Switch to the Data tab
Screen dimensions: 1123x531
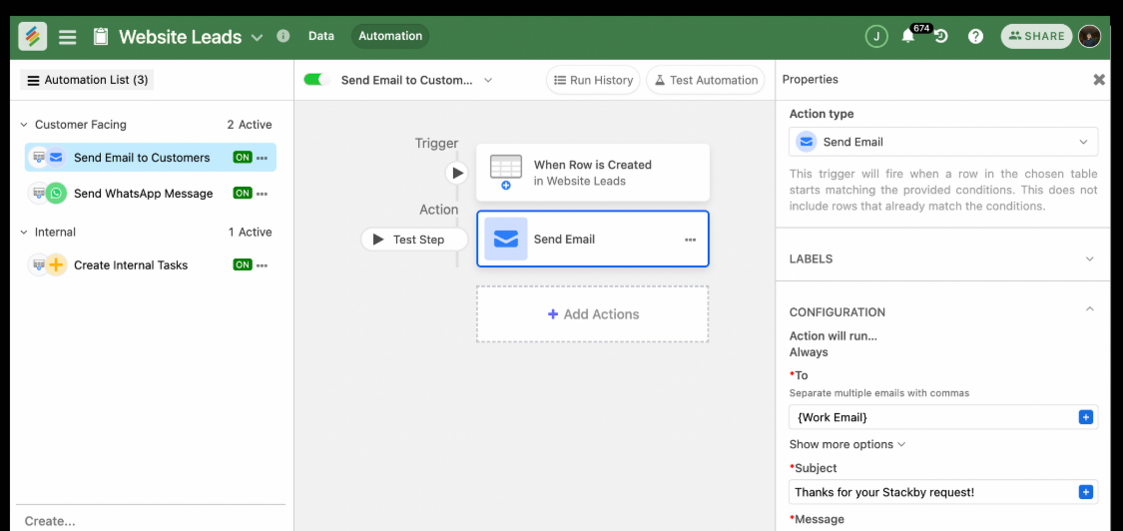click(321, 36)
